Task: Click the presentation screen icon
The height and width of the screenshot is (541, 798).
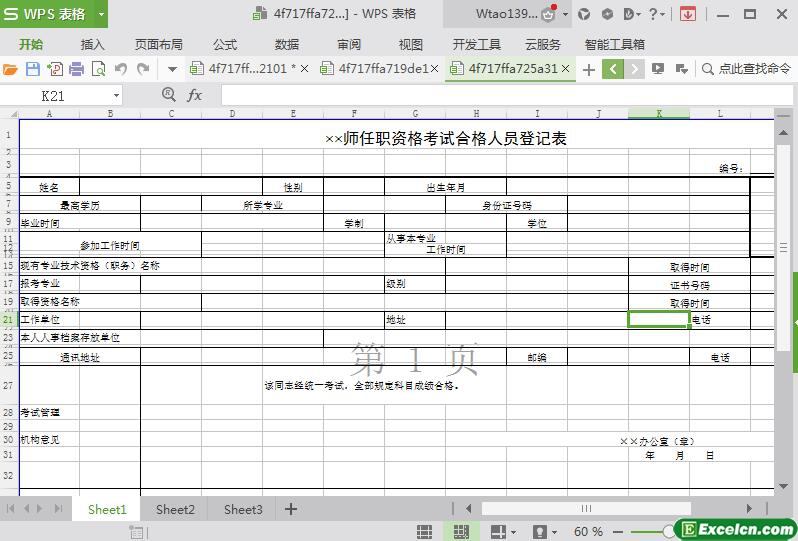Action: coord(658,69)
